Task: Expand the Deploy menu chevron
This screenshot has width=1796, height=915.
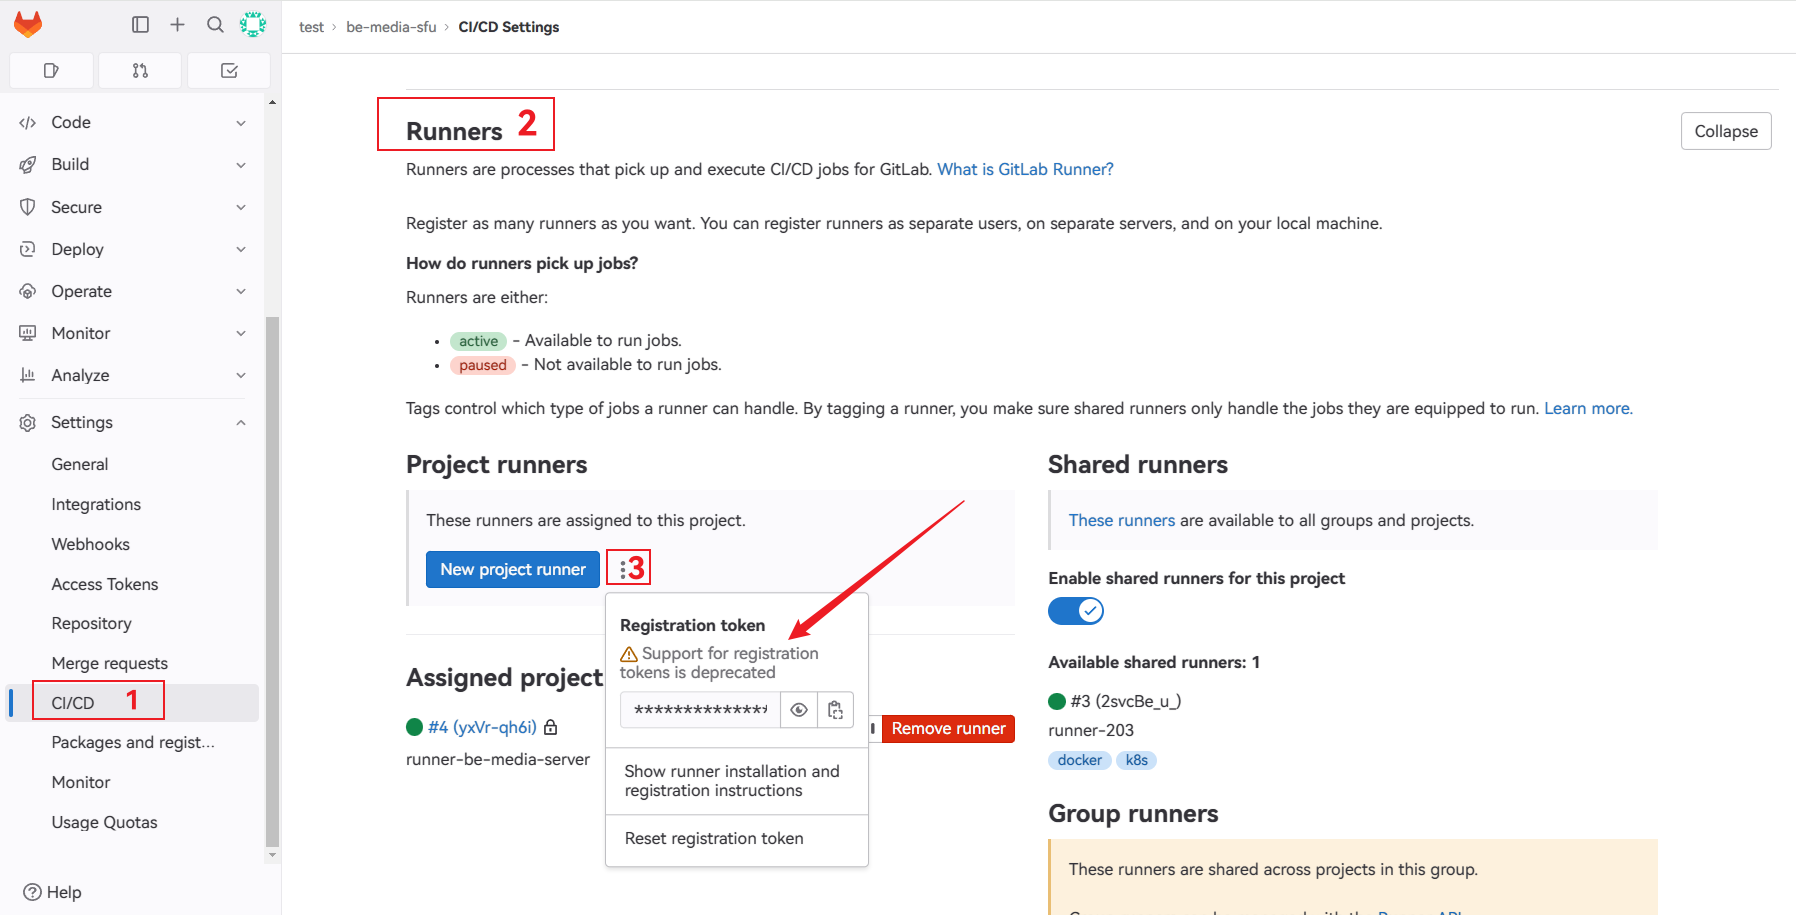Action: click(x=241, y=249)
